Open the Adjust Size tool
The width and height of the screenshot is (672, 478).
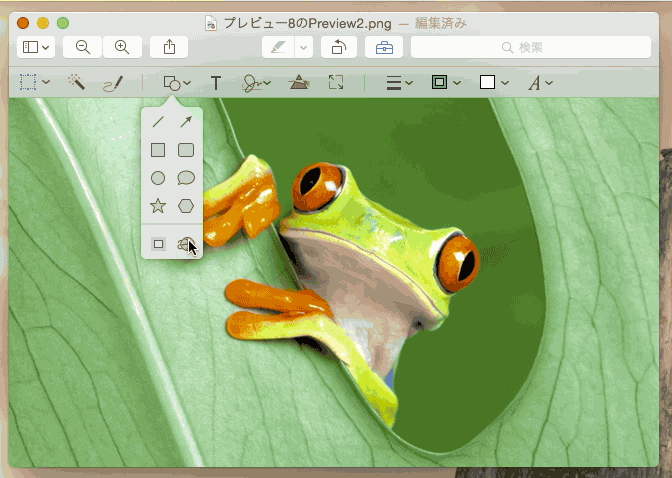pyautogui.click(x=336, y=82)
